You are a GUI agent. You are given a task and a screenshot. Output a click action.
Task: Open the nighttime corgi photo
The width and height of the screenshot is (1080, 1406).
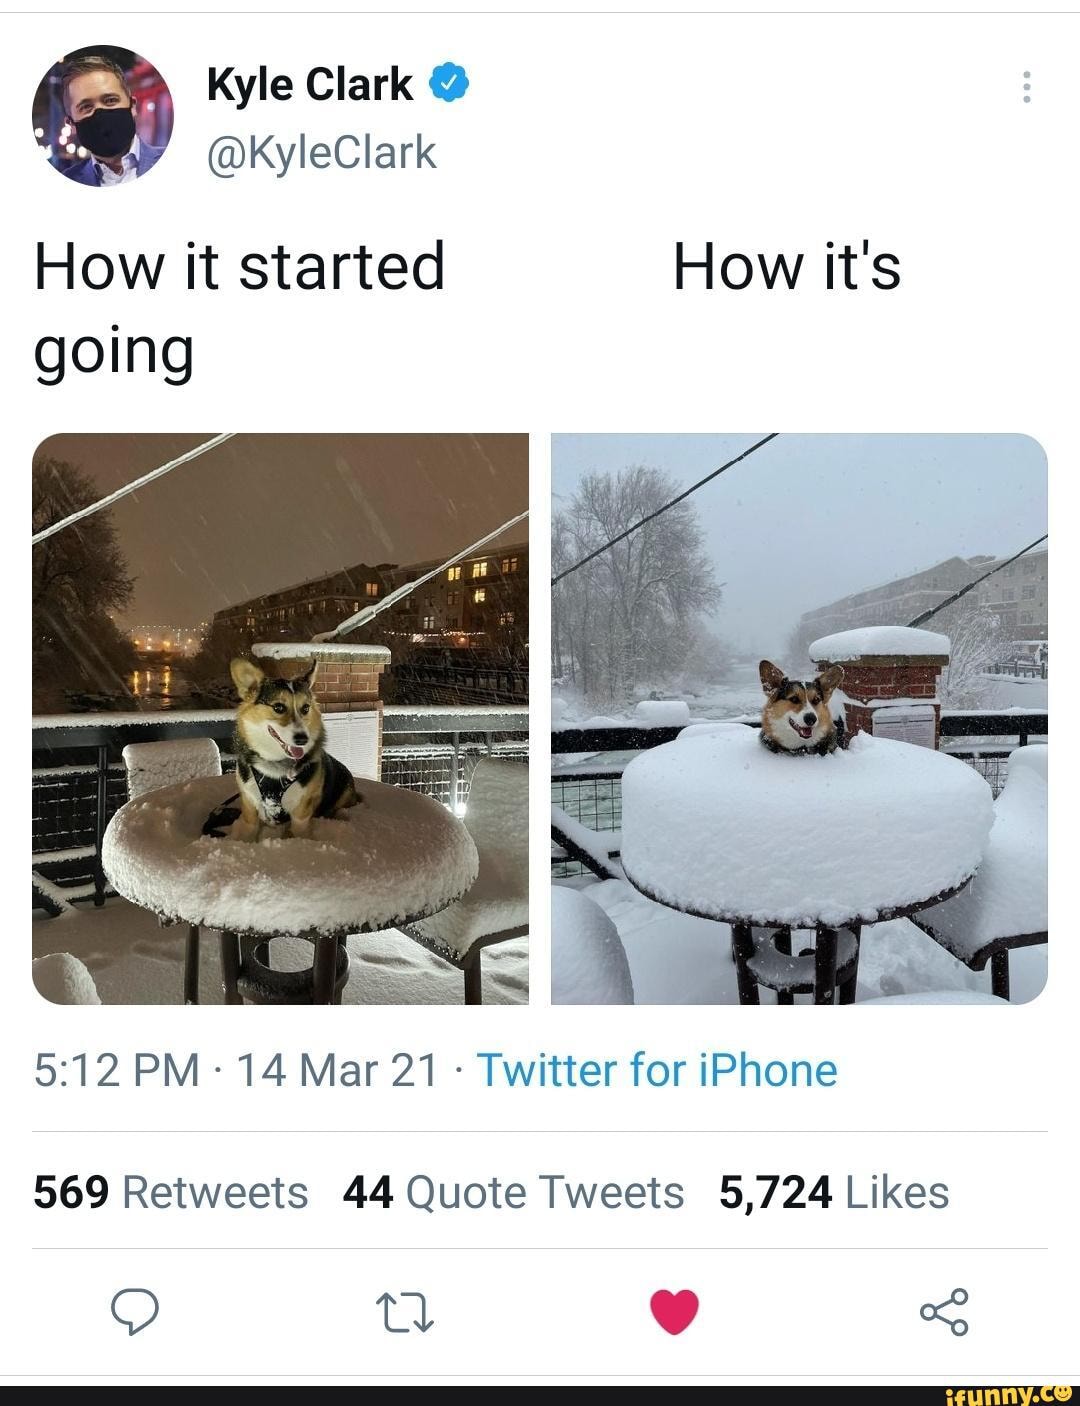[280, 718]
